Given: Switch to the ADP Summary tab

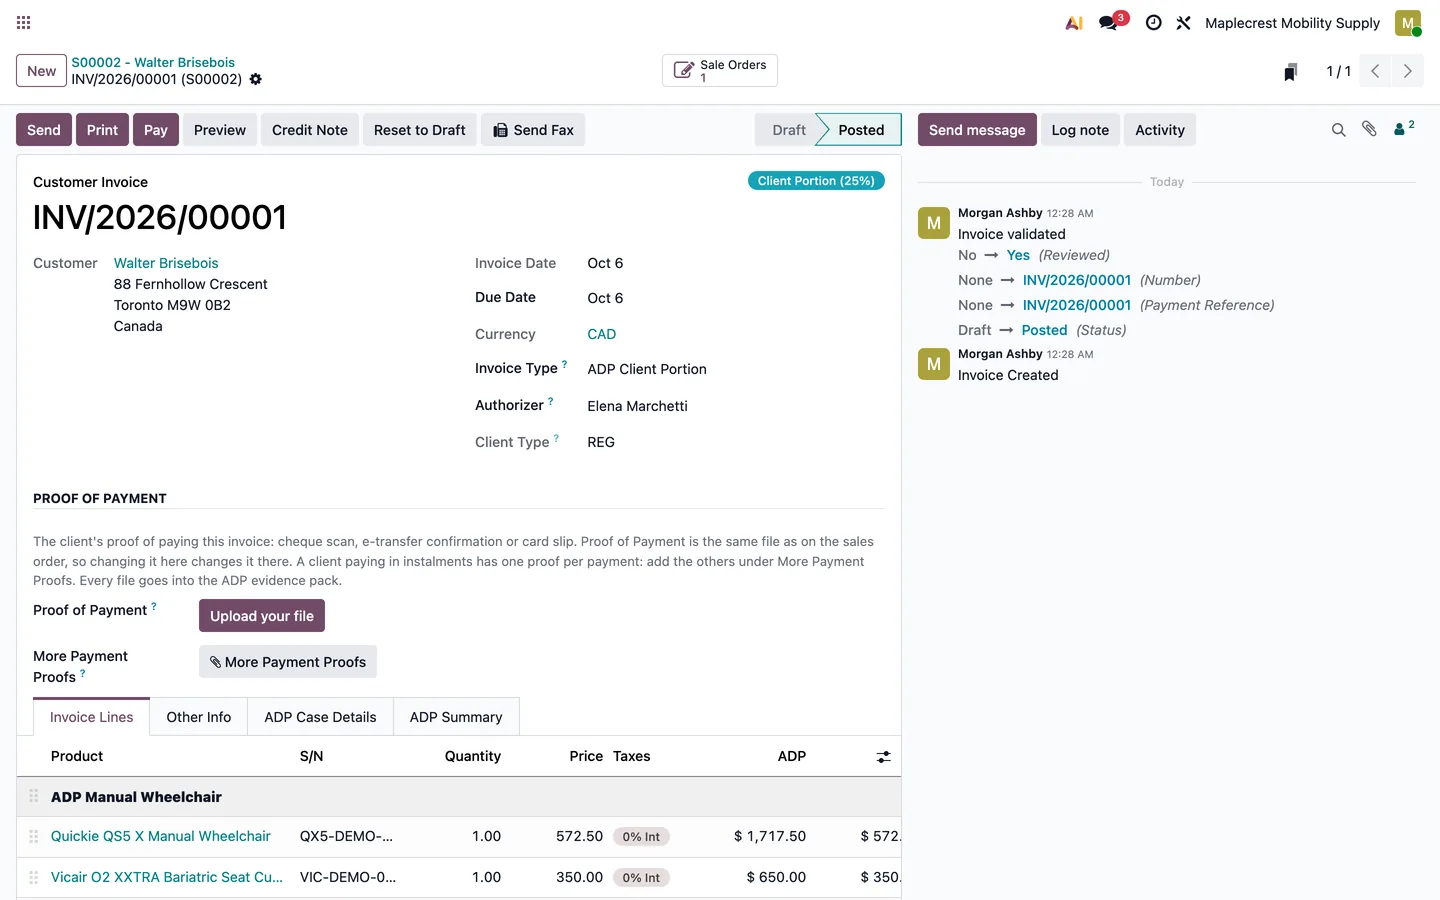Looking at the screenshot, I should (x=456, y=717).
